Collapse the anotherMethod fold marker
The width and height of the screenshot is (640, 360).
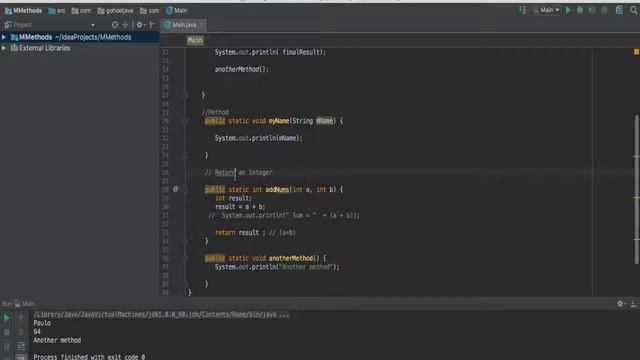pyautogui.click(x=185, y=258)
